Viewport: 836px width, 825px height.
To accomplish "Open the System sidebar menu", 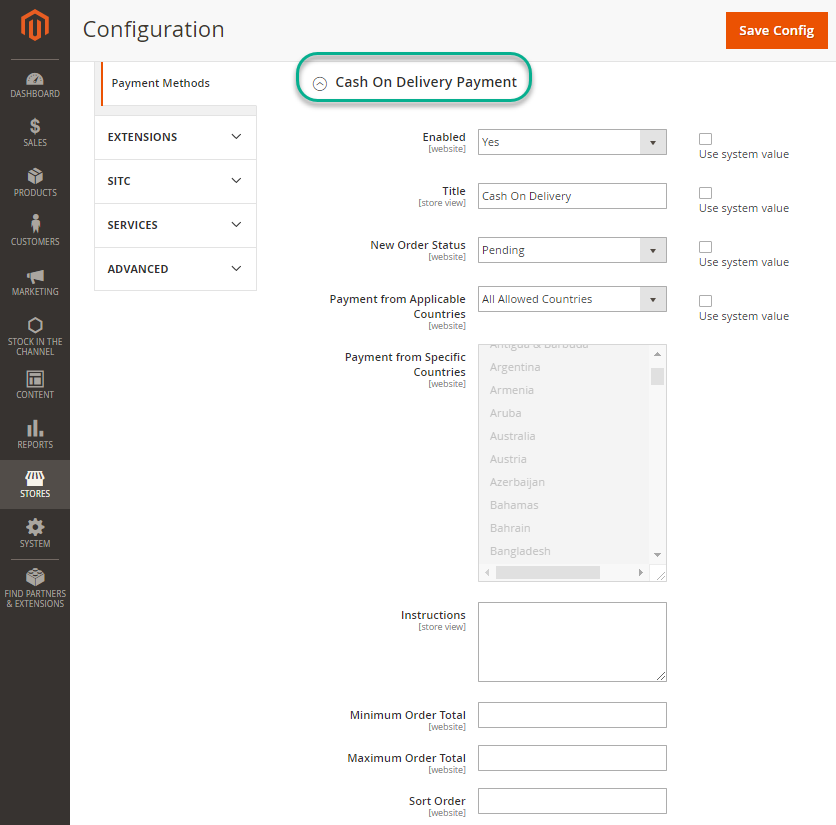I will (35, 535).
